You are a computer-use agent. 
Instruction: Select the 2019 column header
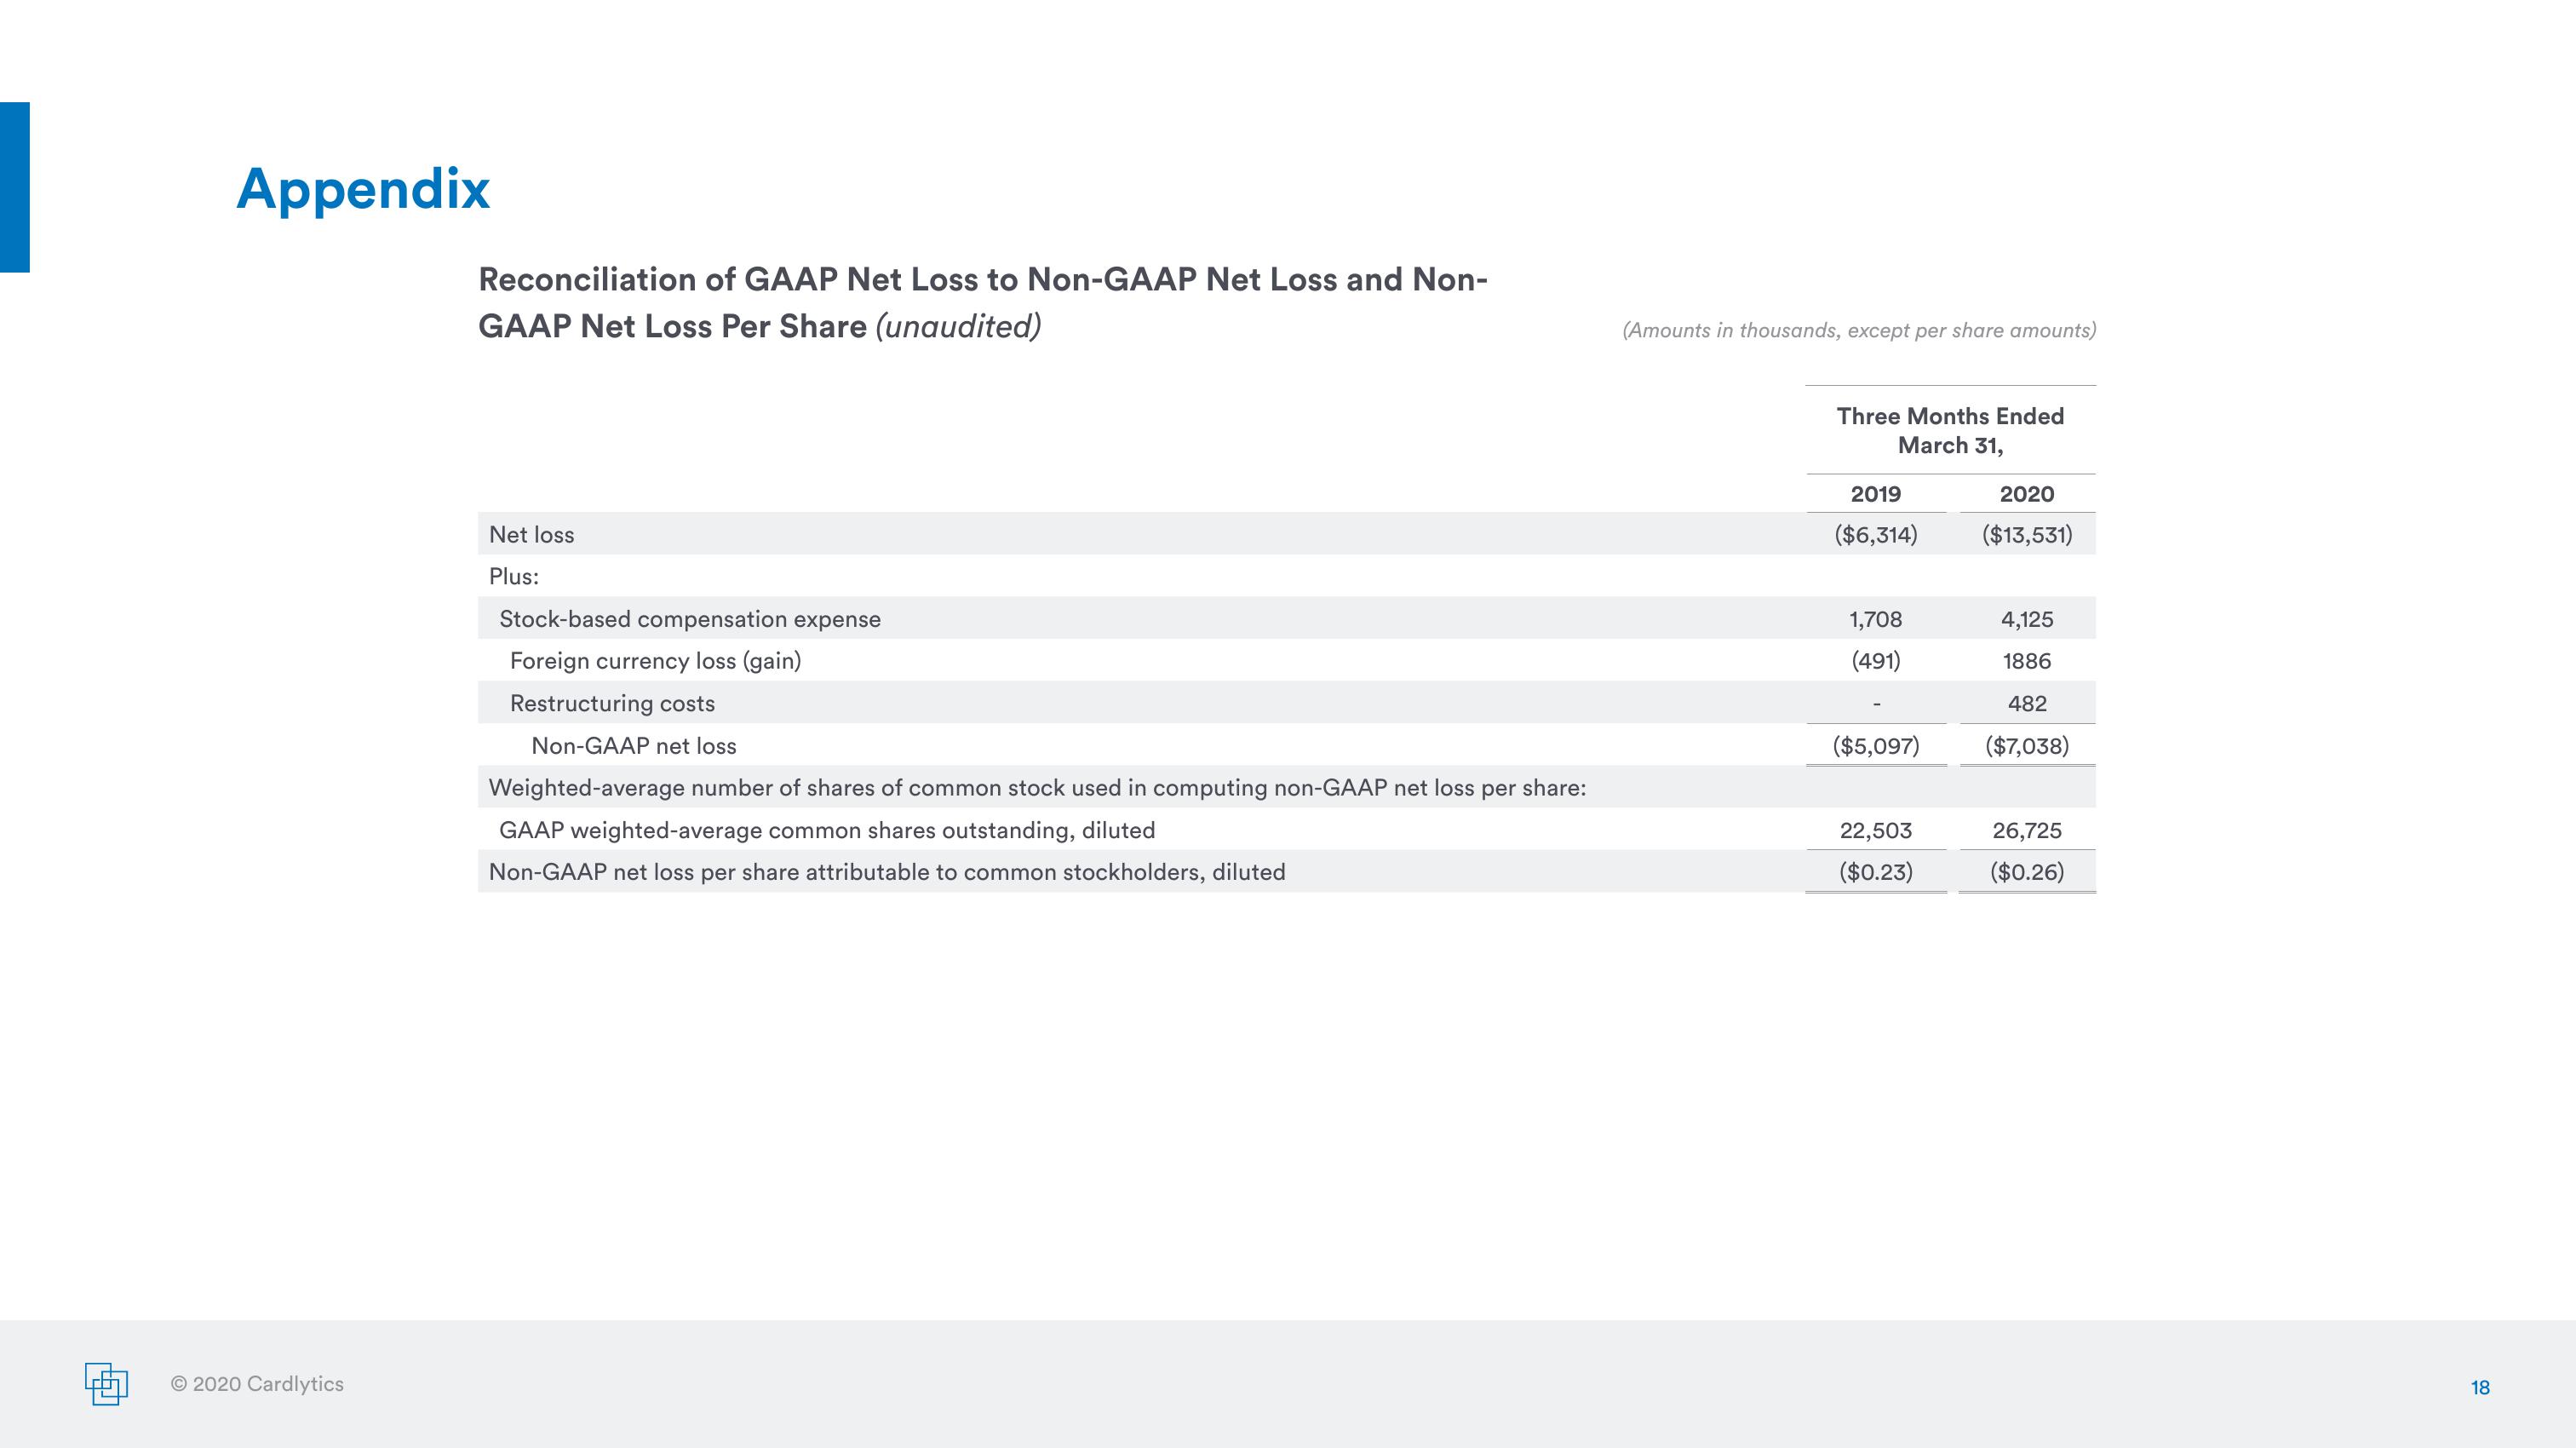tap(1875, 494)
